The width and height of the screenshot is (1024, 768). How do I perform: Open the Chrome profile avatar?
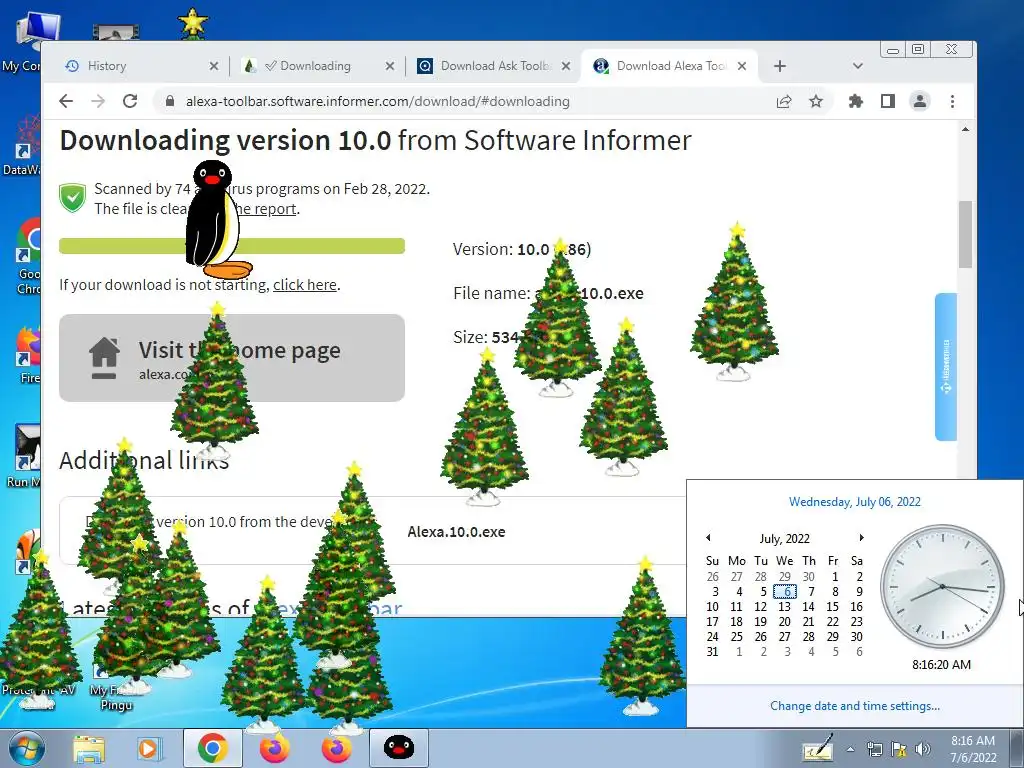point(920,101)
